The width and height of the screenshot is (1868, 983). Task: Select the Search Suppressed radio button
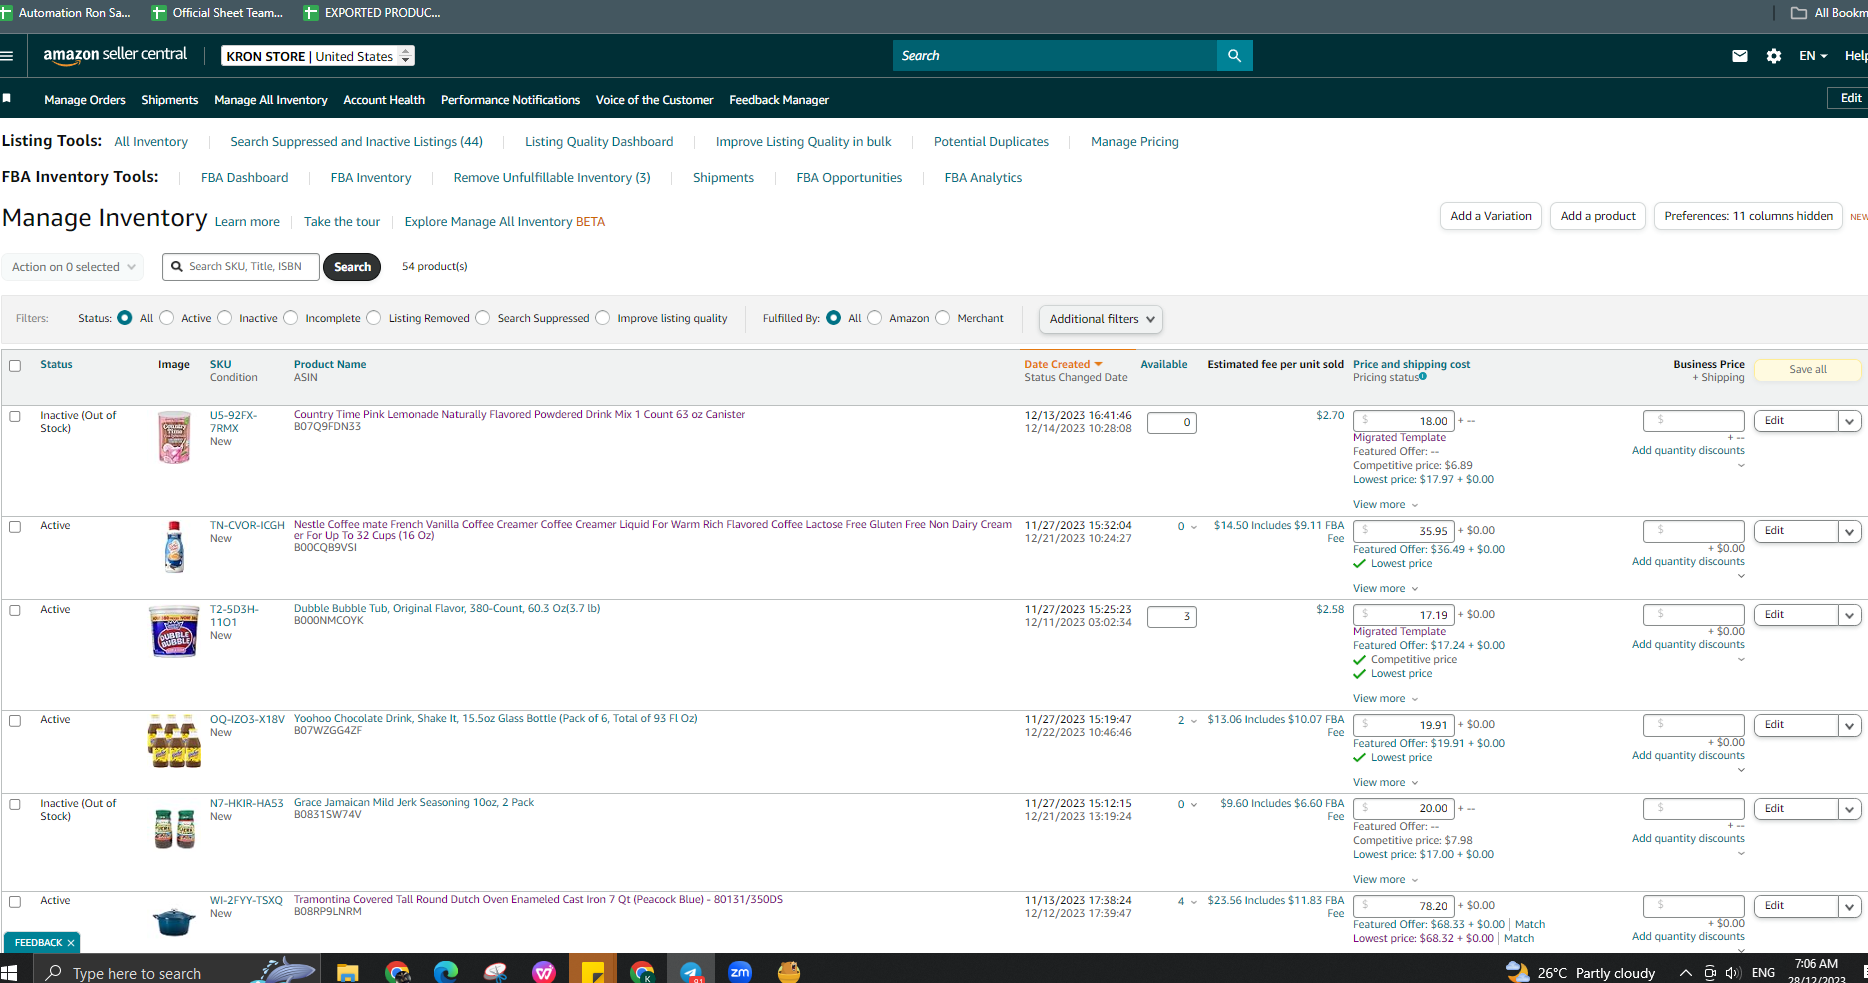click(x=483, y=318)
